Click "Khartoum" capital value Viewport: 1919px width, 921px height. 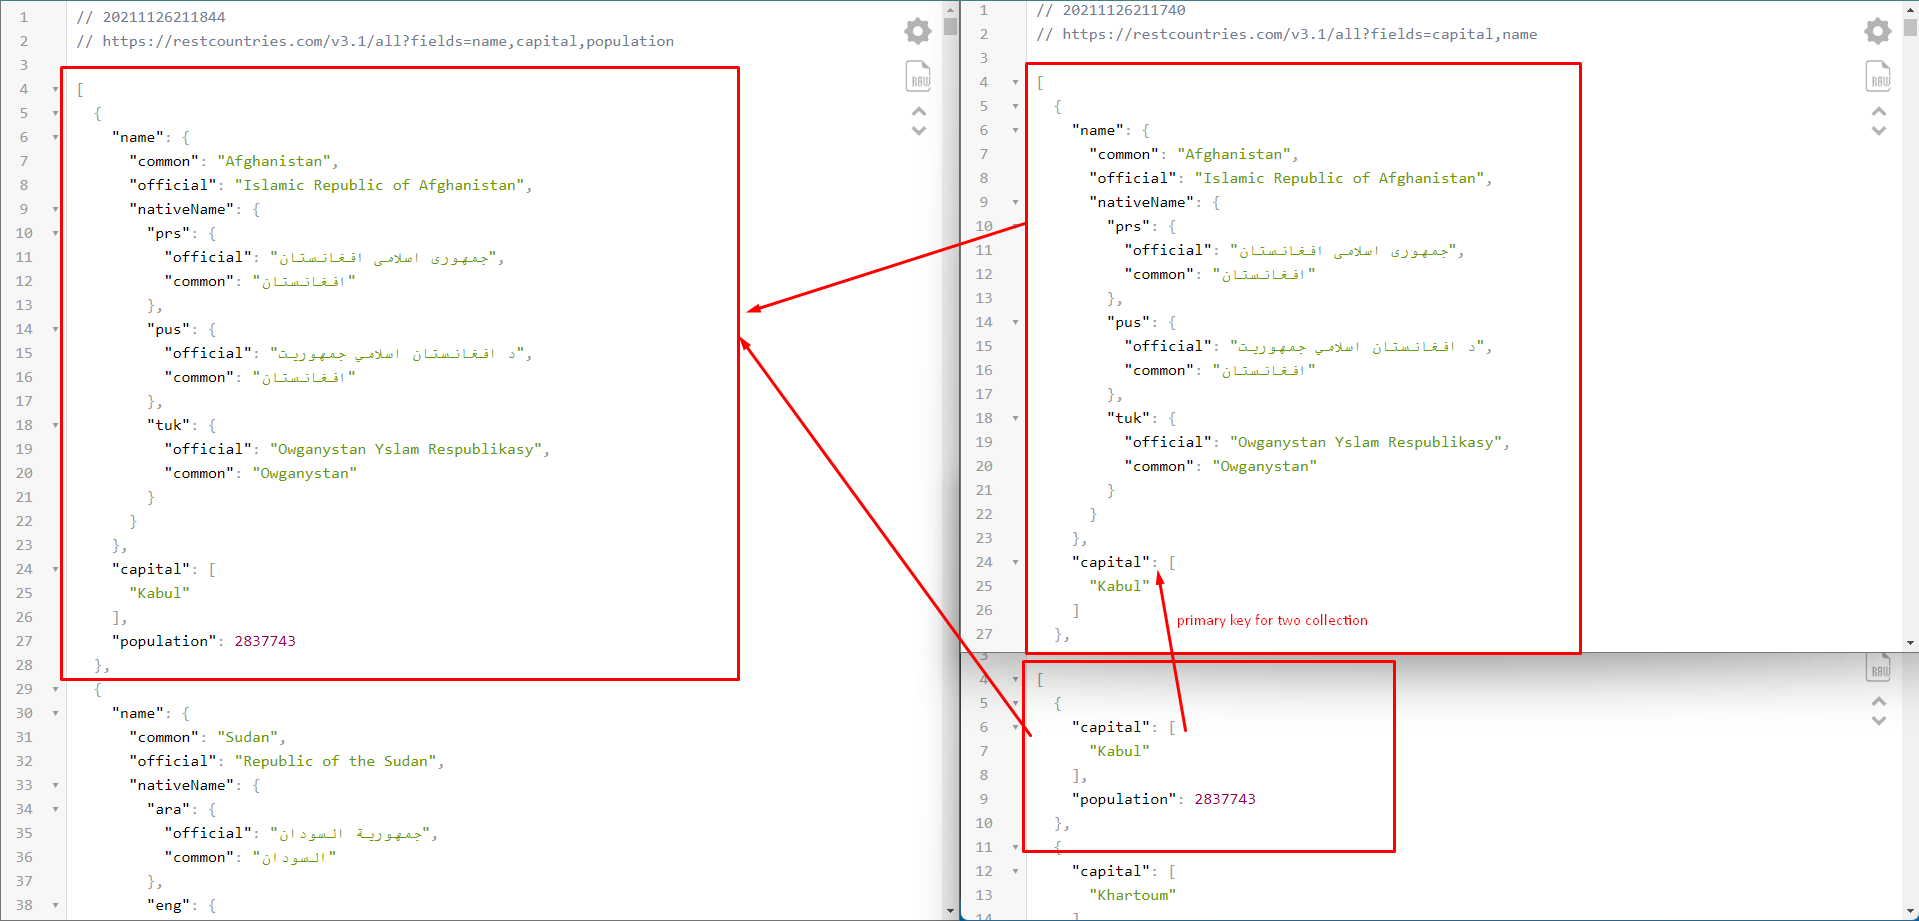pyautogui.click(x=1133, y=895)
